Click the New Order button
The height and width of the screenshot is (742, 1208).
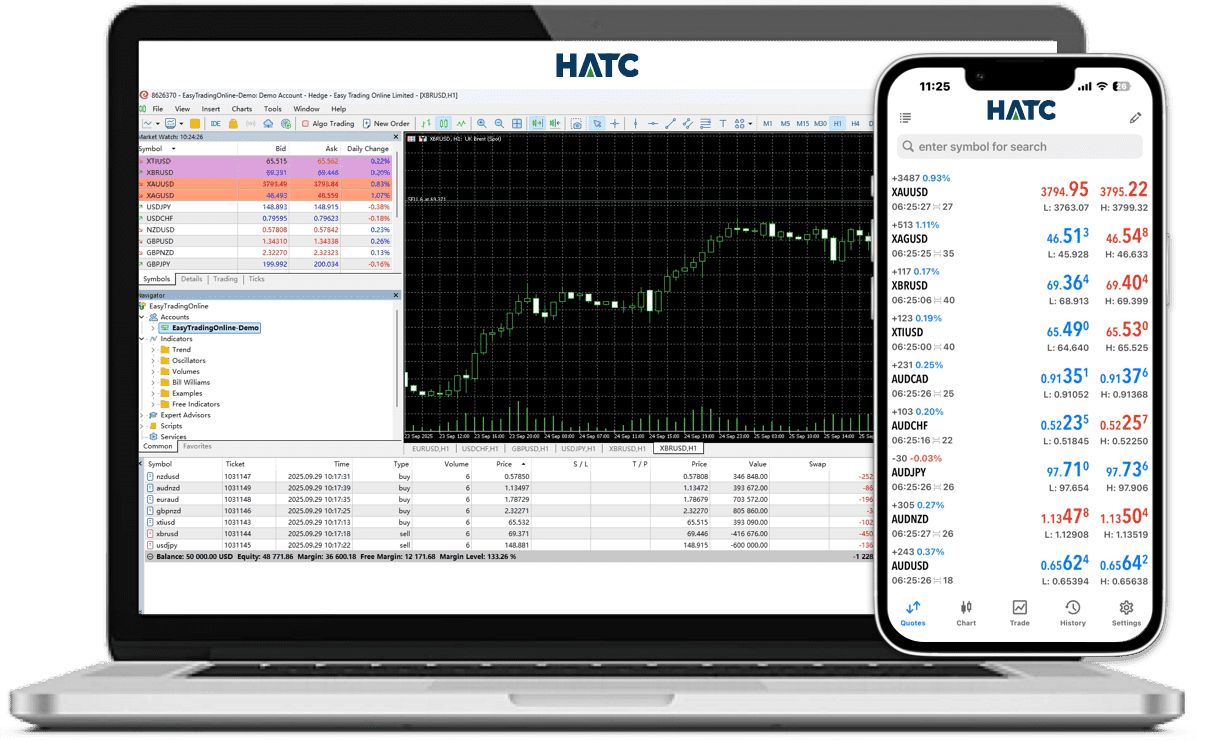(386, 124)
